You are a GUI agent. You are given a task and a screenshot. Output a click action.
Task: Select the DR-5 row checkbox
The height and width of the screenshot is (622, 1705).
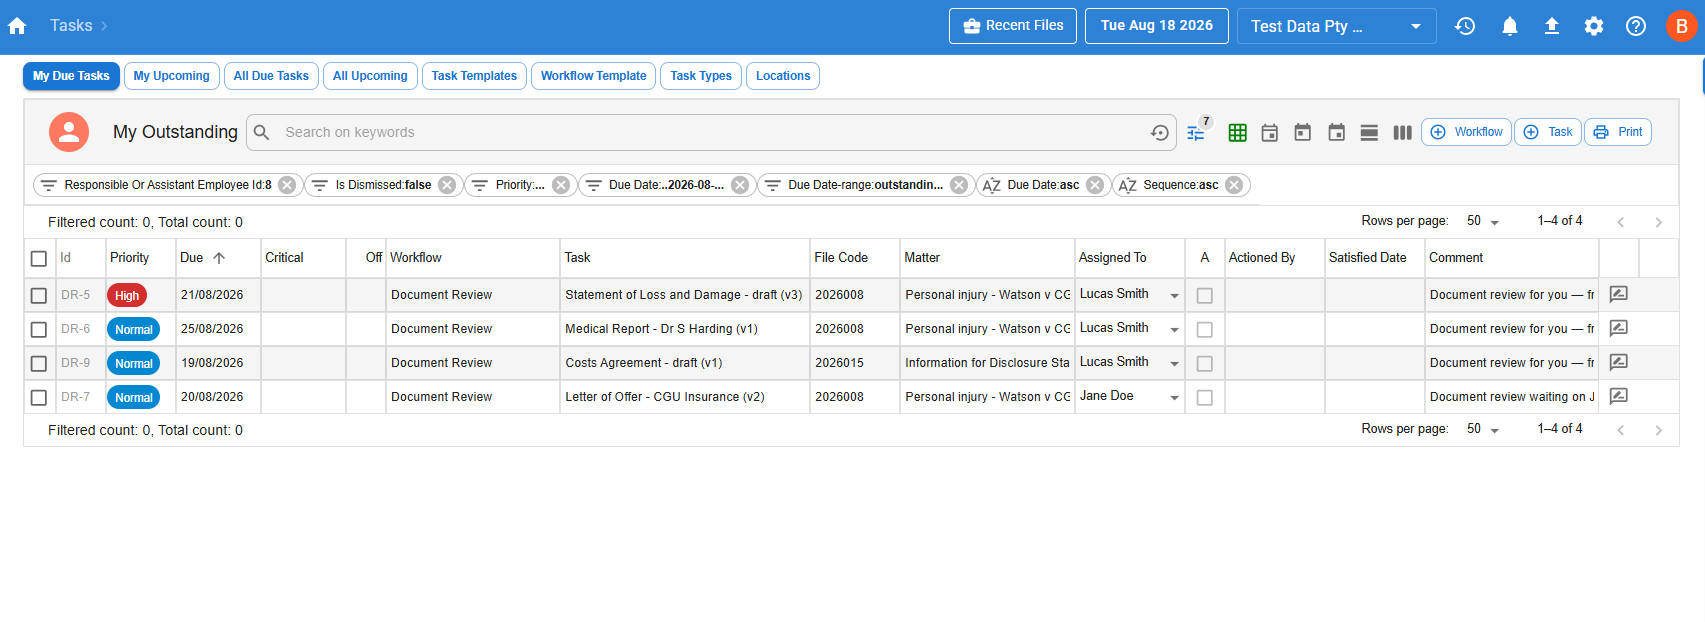click(x=39, y=296)
